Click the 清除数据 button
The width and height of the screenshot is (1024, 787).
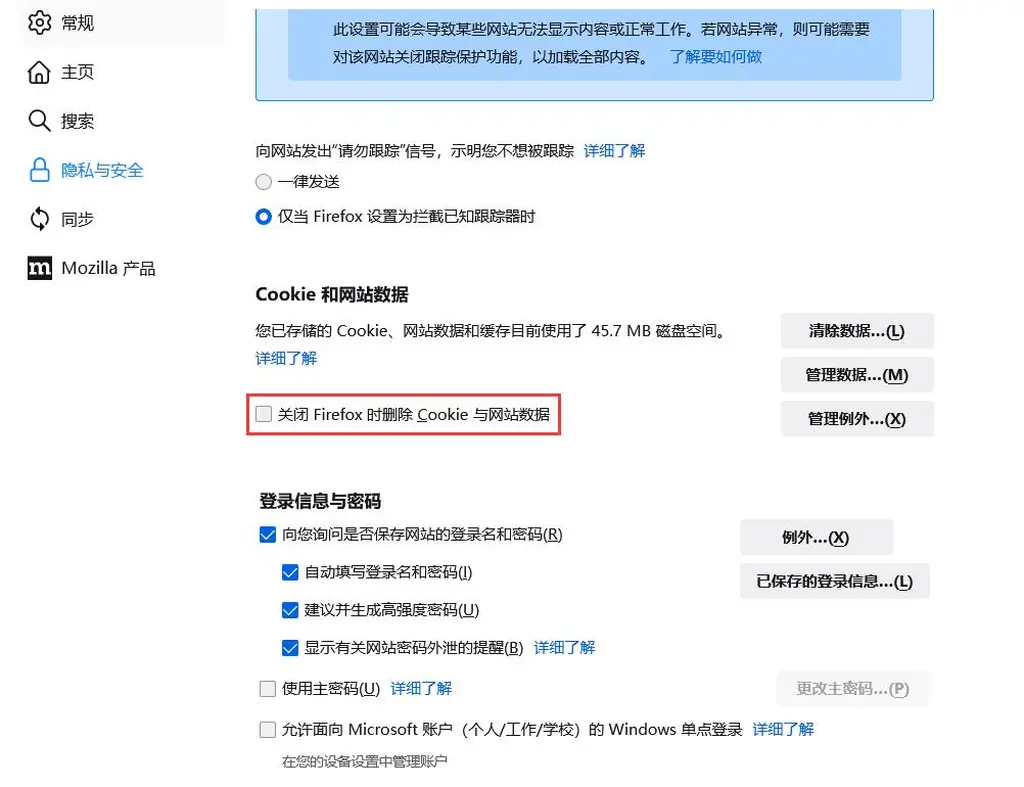click(x=857, y=331)
